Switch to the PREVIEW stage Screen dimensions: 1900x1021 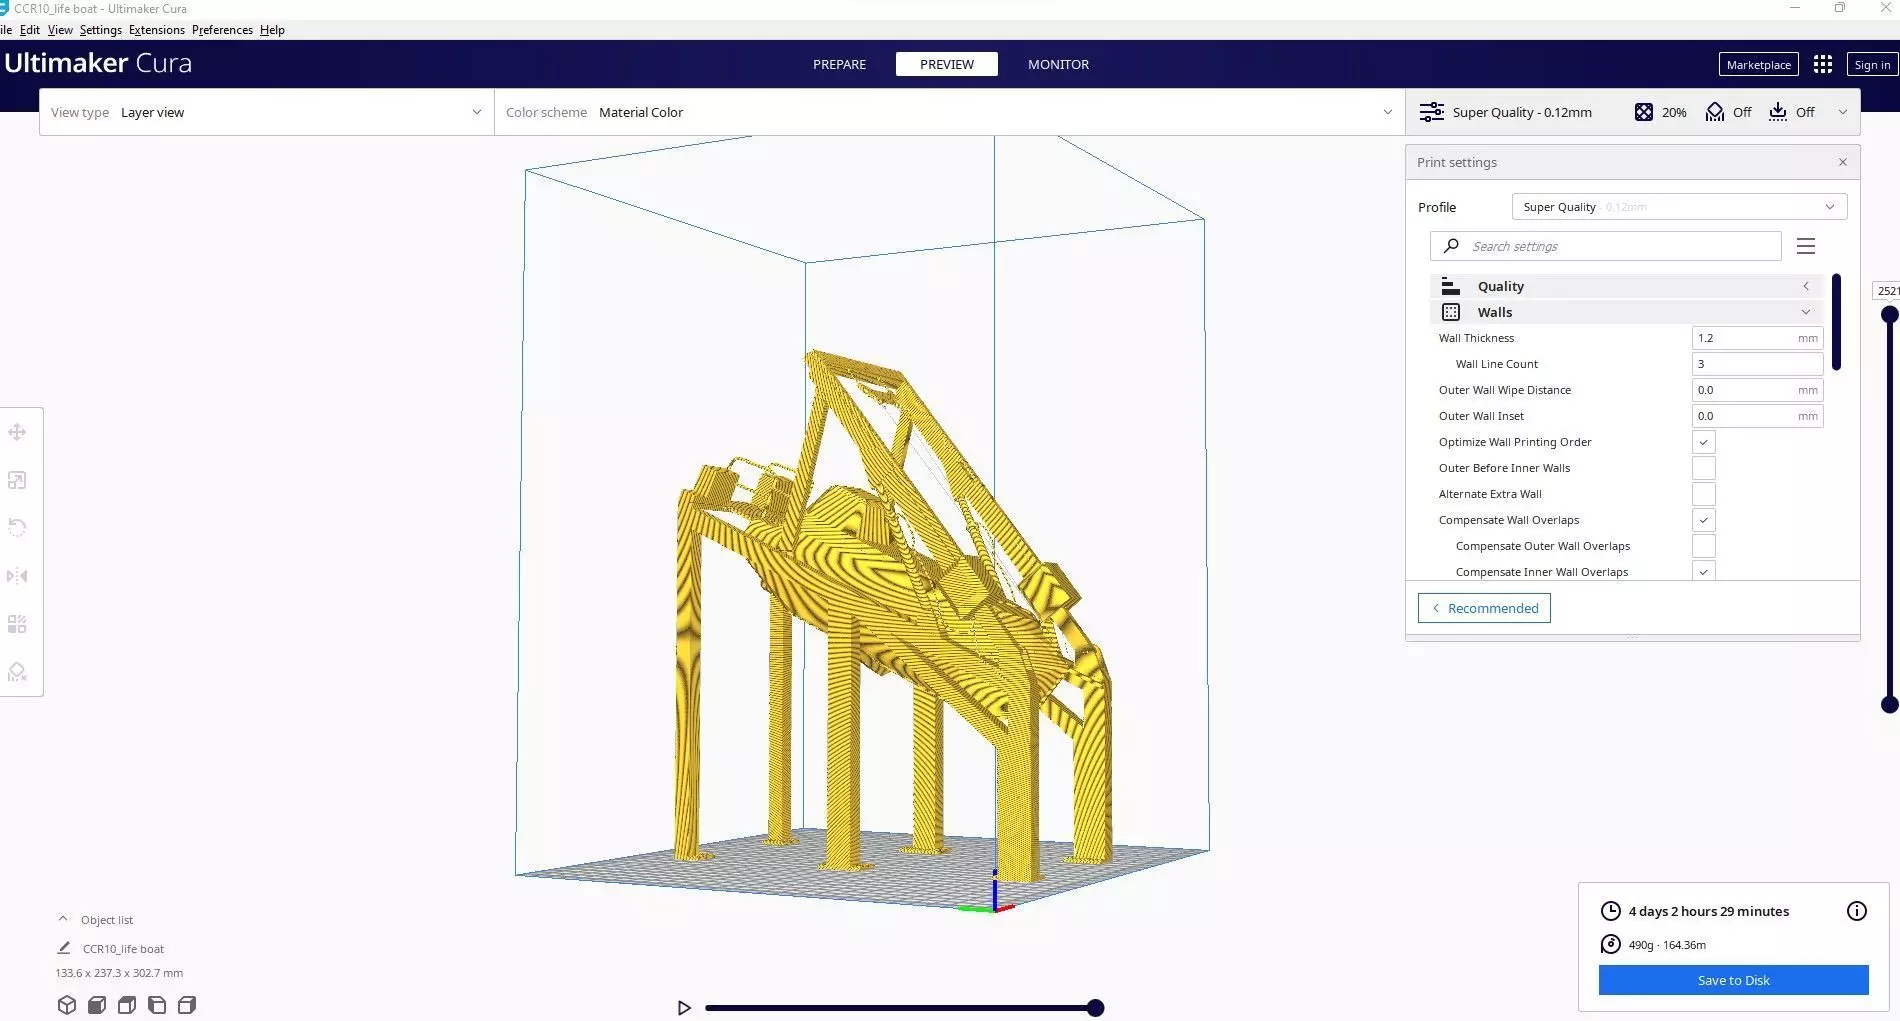(x=947, y=64)
